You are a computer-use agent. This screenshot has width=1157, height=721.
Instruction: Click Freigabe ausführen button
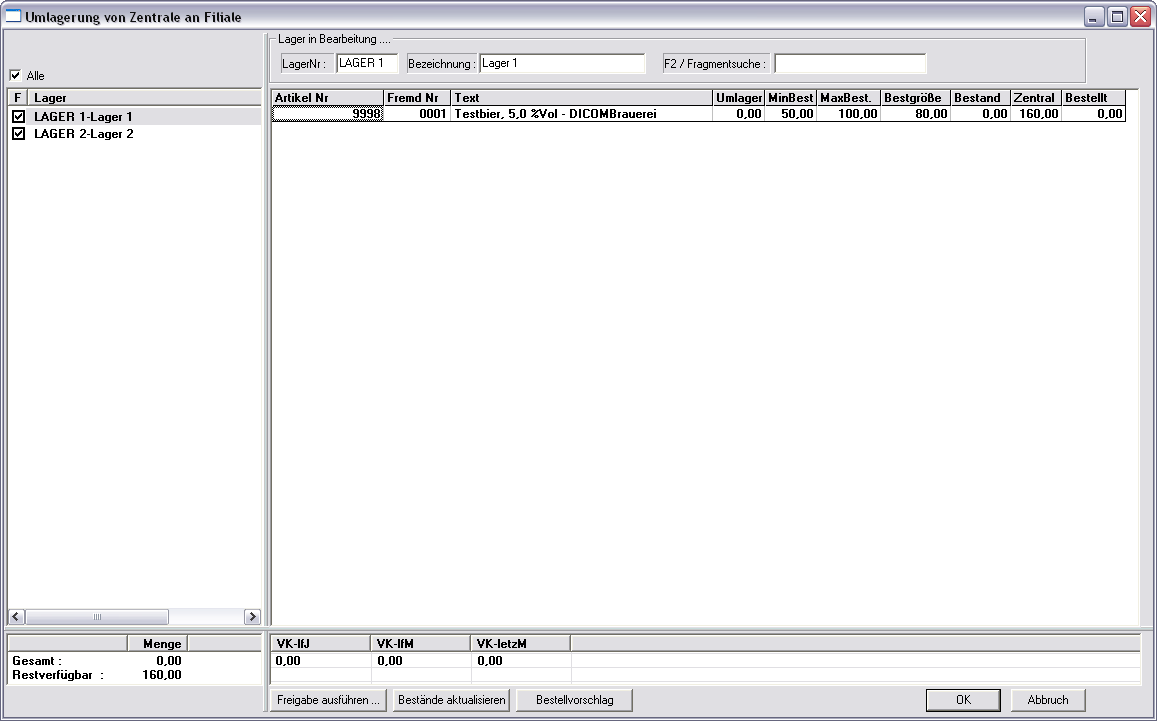coord(328,700)
